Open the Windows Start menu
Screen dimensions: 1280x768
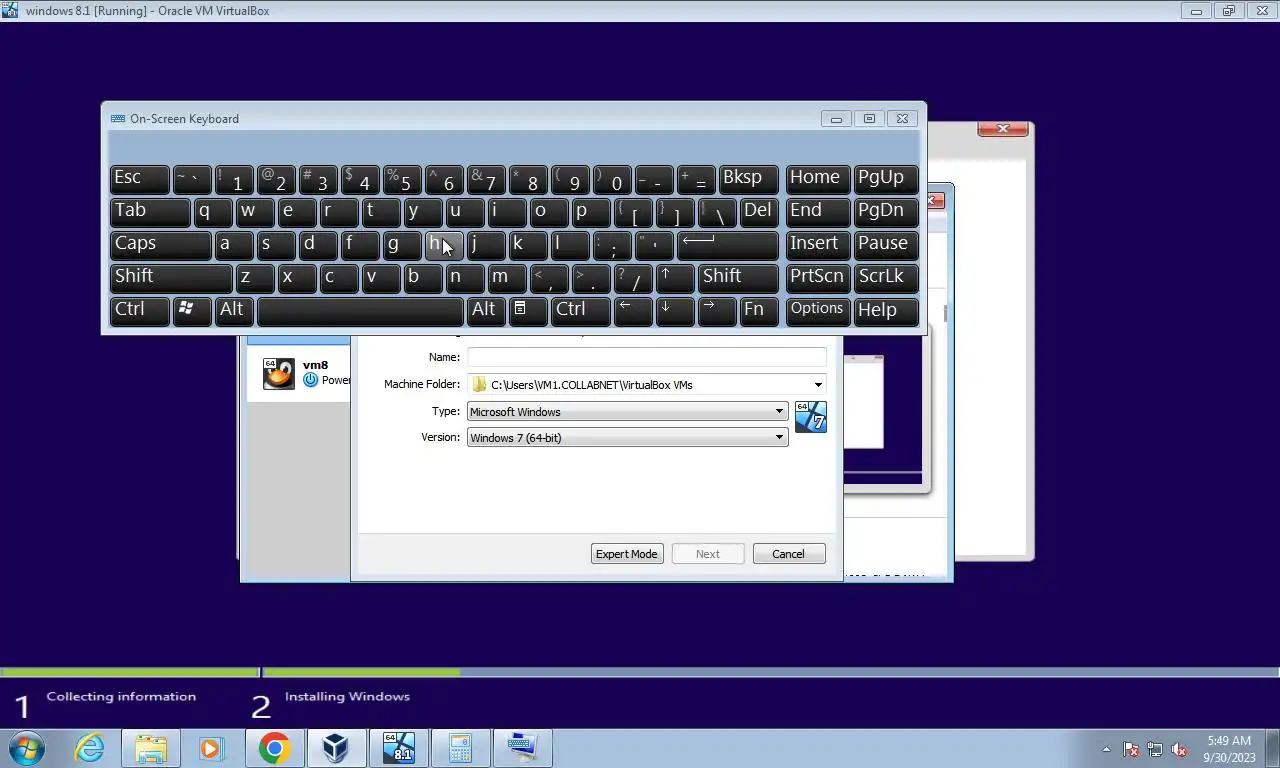pos(27,748)
